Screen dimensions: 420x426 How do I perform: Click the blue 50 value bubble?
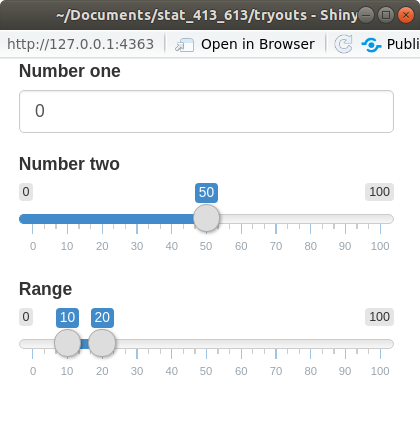[x=206, y=193]
